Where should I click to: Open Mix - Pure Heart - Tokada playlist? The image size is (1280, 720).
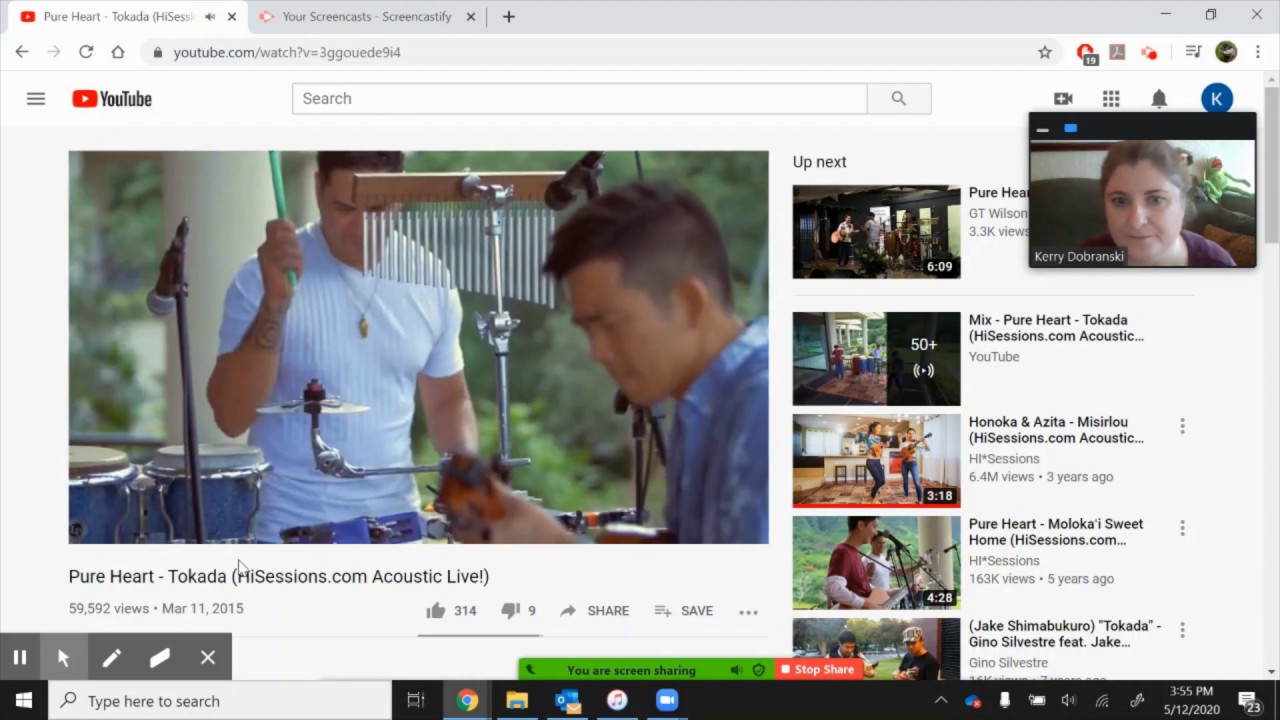tap(1056, 328)
